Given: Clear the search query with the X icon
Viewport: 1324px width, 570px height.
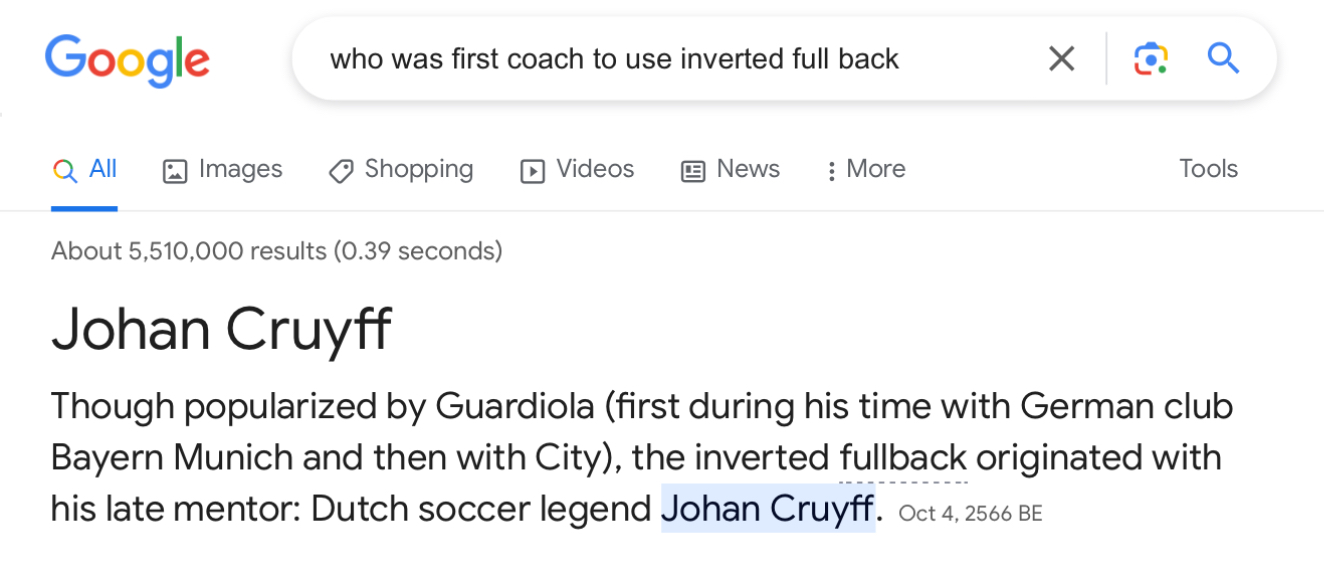Looking at the screenshot, I should click(x=1061, y=59).
